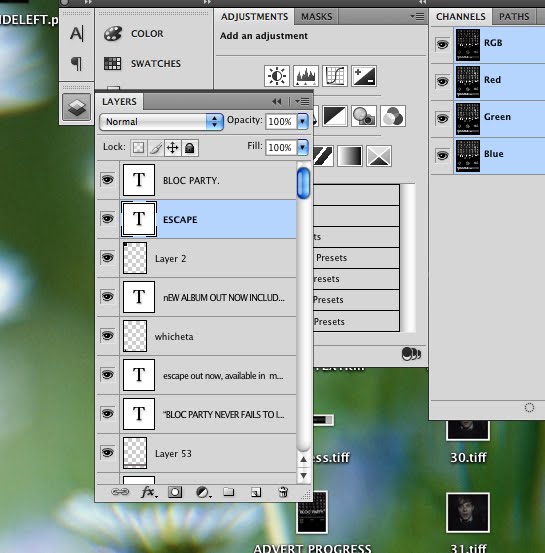Open the Opacity slider dropdown arrow
The height and width of the screenshot is (553, 545).
point(303,121)
